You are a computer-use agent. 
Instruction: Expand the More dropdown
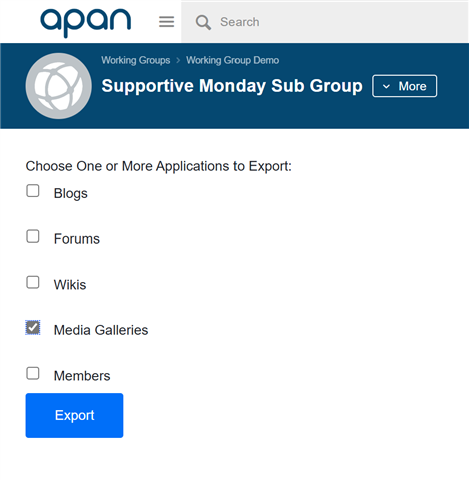coord(405,86)
